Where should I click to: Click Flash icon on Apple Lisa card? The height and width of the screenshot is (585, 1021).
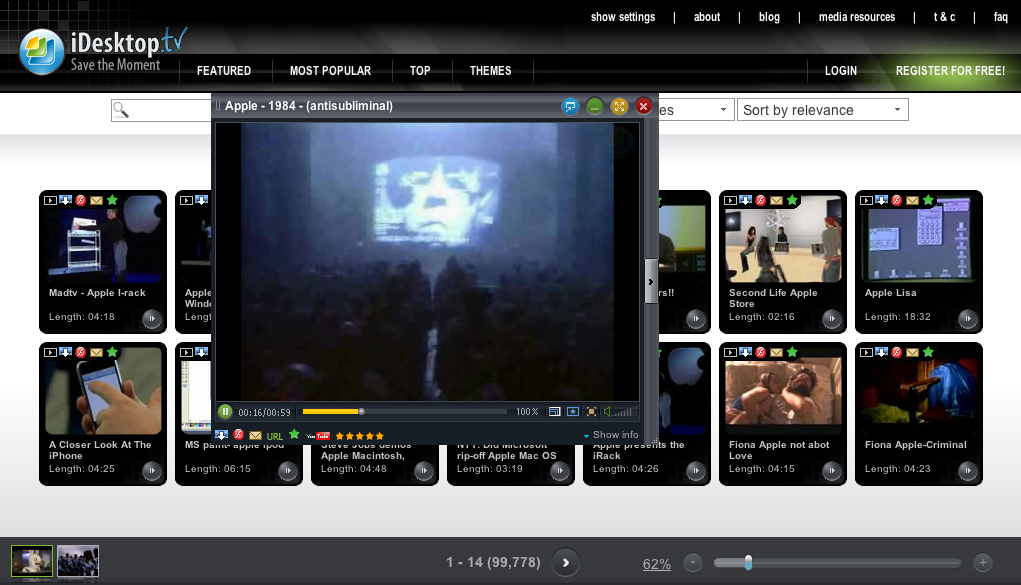[897, 200]
